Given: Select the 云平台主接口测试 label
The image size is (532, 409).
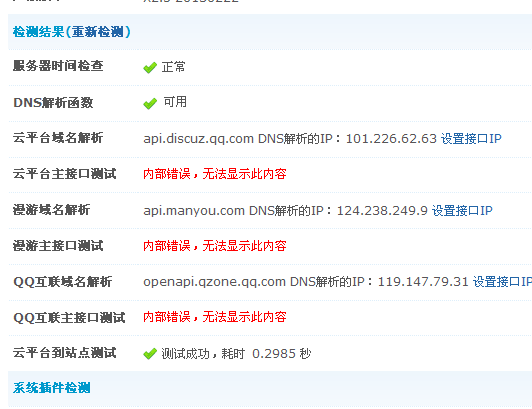Looking at the screenshot, I should coord(64,174).
